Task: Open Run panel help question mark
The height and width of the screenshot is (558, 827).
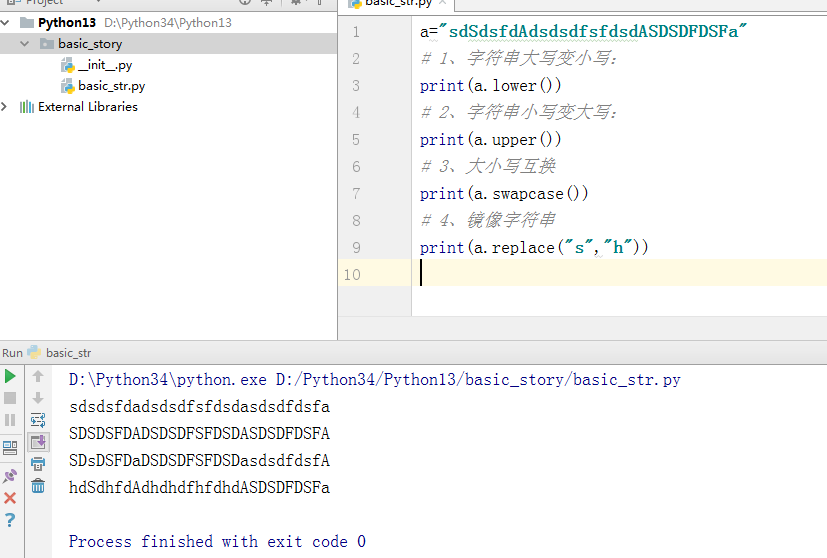Action: 10,520
